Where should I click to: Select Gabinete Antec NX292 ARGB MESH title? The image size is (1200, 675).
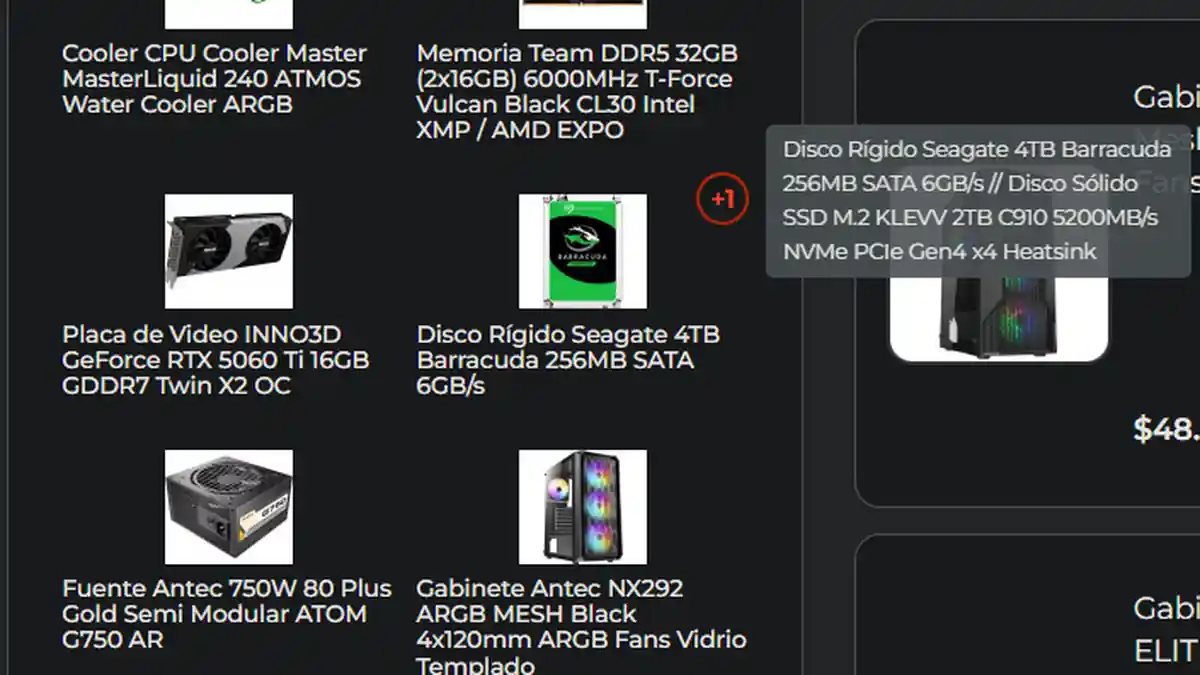(x=581, y=625)
